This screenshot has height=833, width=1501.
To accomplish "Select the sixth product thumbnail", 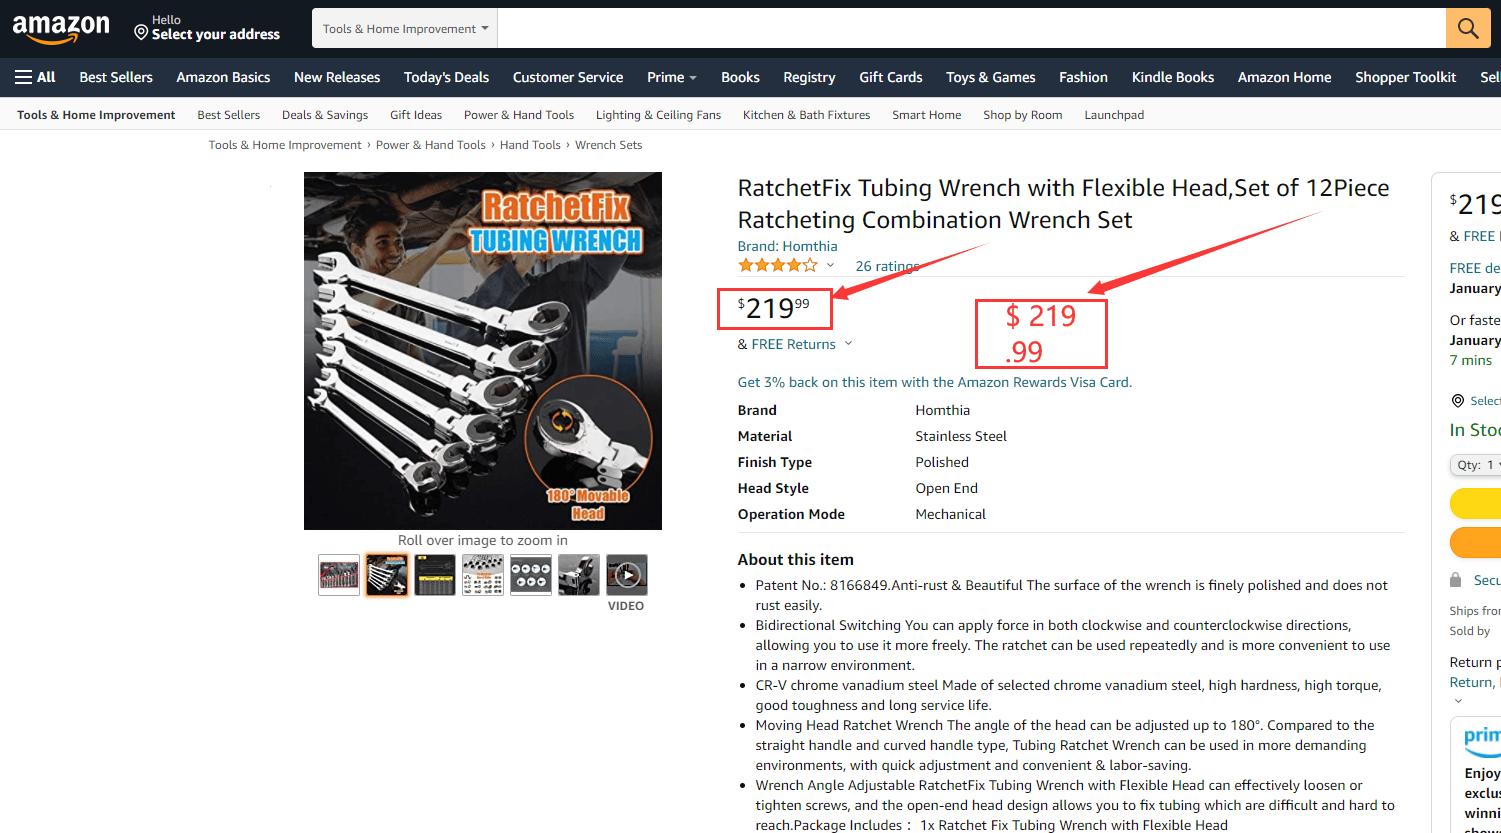I will (x=579, y=575).
